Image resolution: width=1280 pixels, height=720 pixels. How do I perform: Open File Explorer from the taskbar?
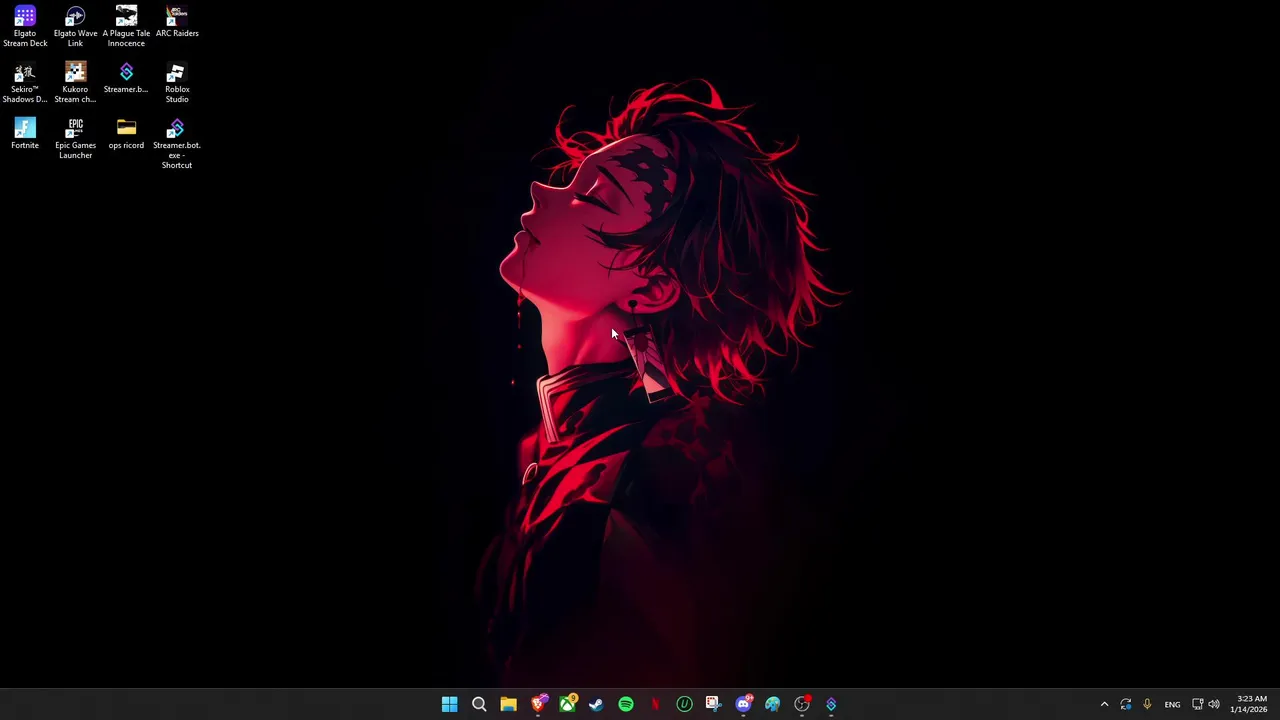[508, 705]
